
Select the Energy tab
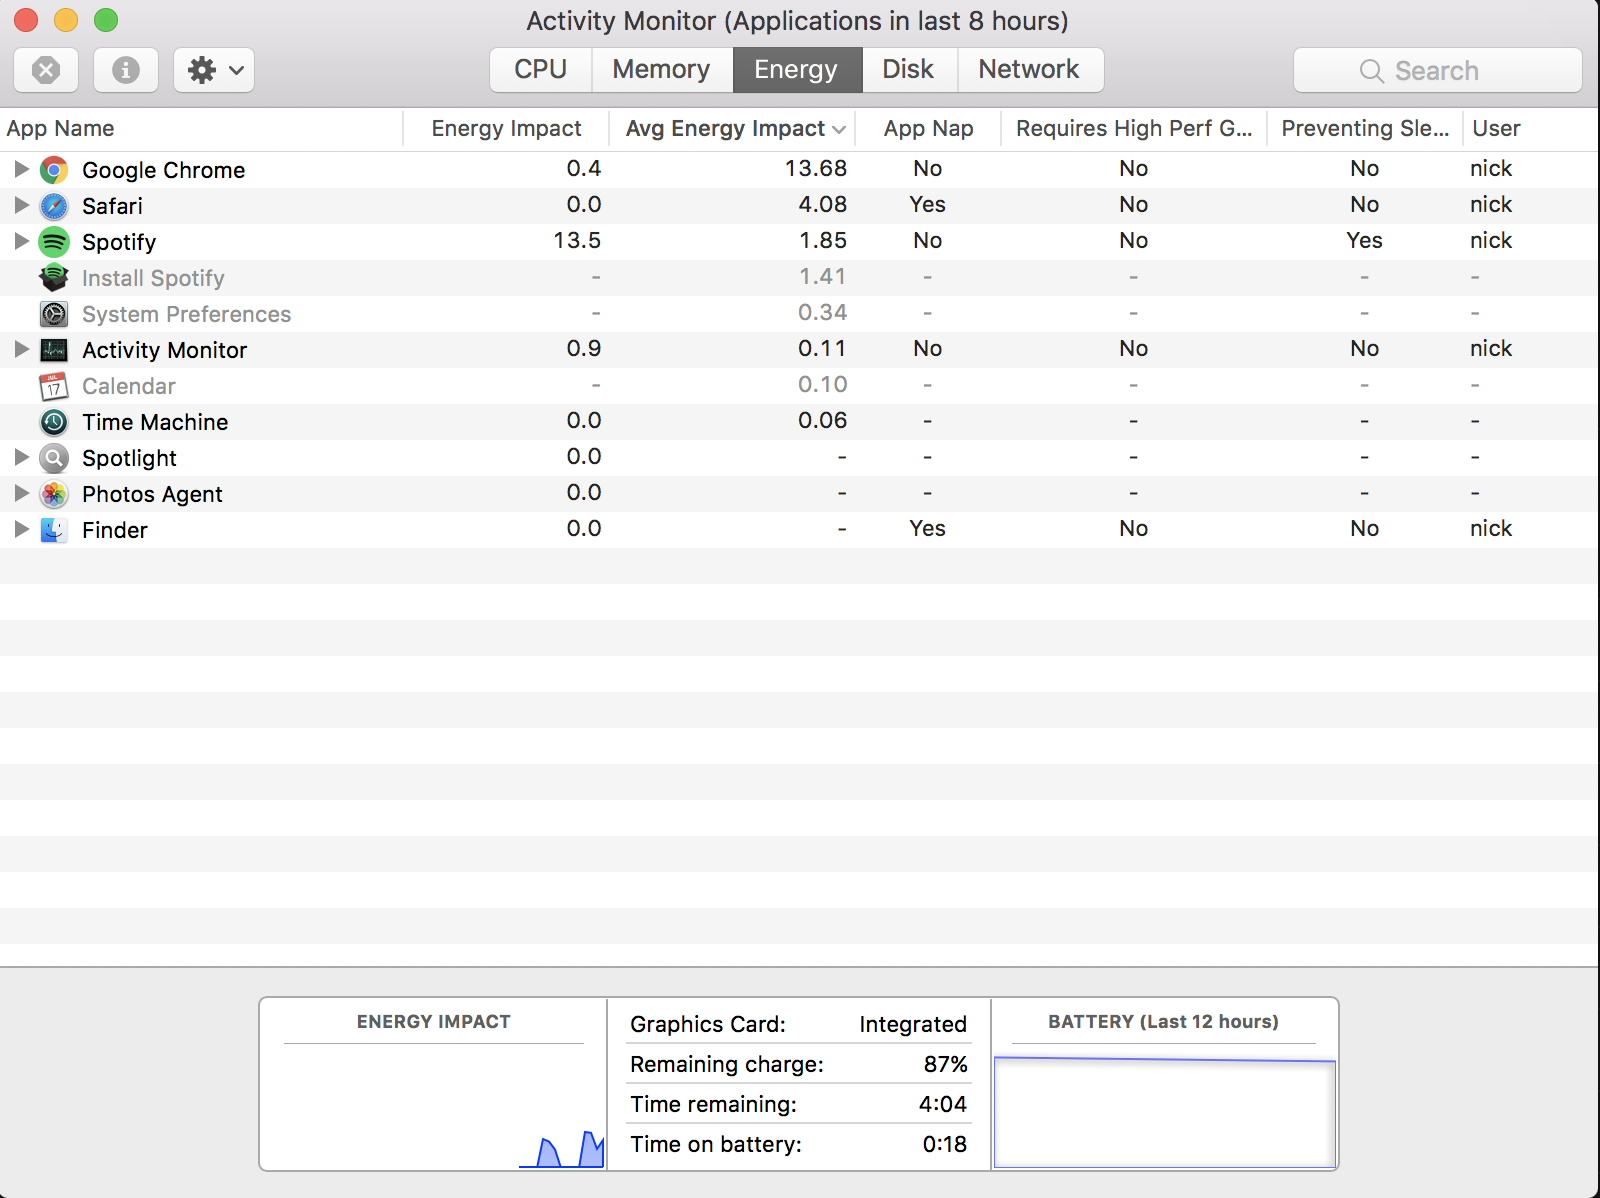tap(797, 70)
